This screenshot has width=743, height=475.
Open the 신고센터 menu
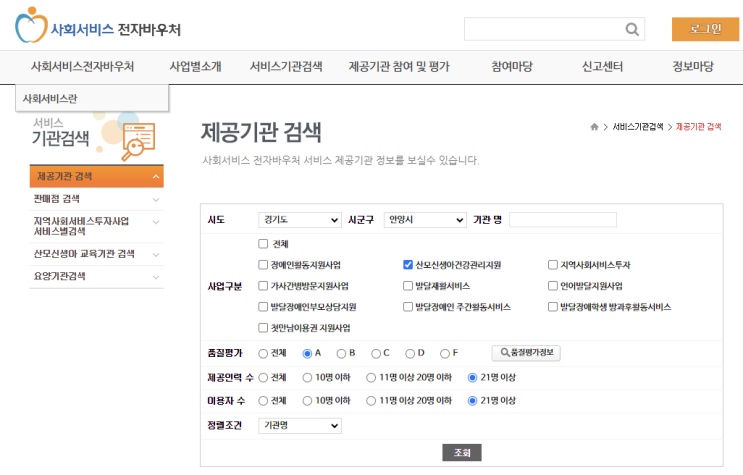602,66
